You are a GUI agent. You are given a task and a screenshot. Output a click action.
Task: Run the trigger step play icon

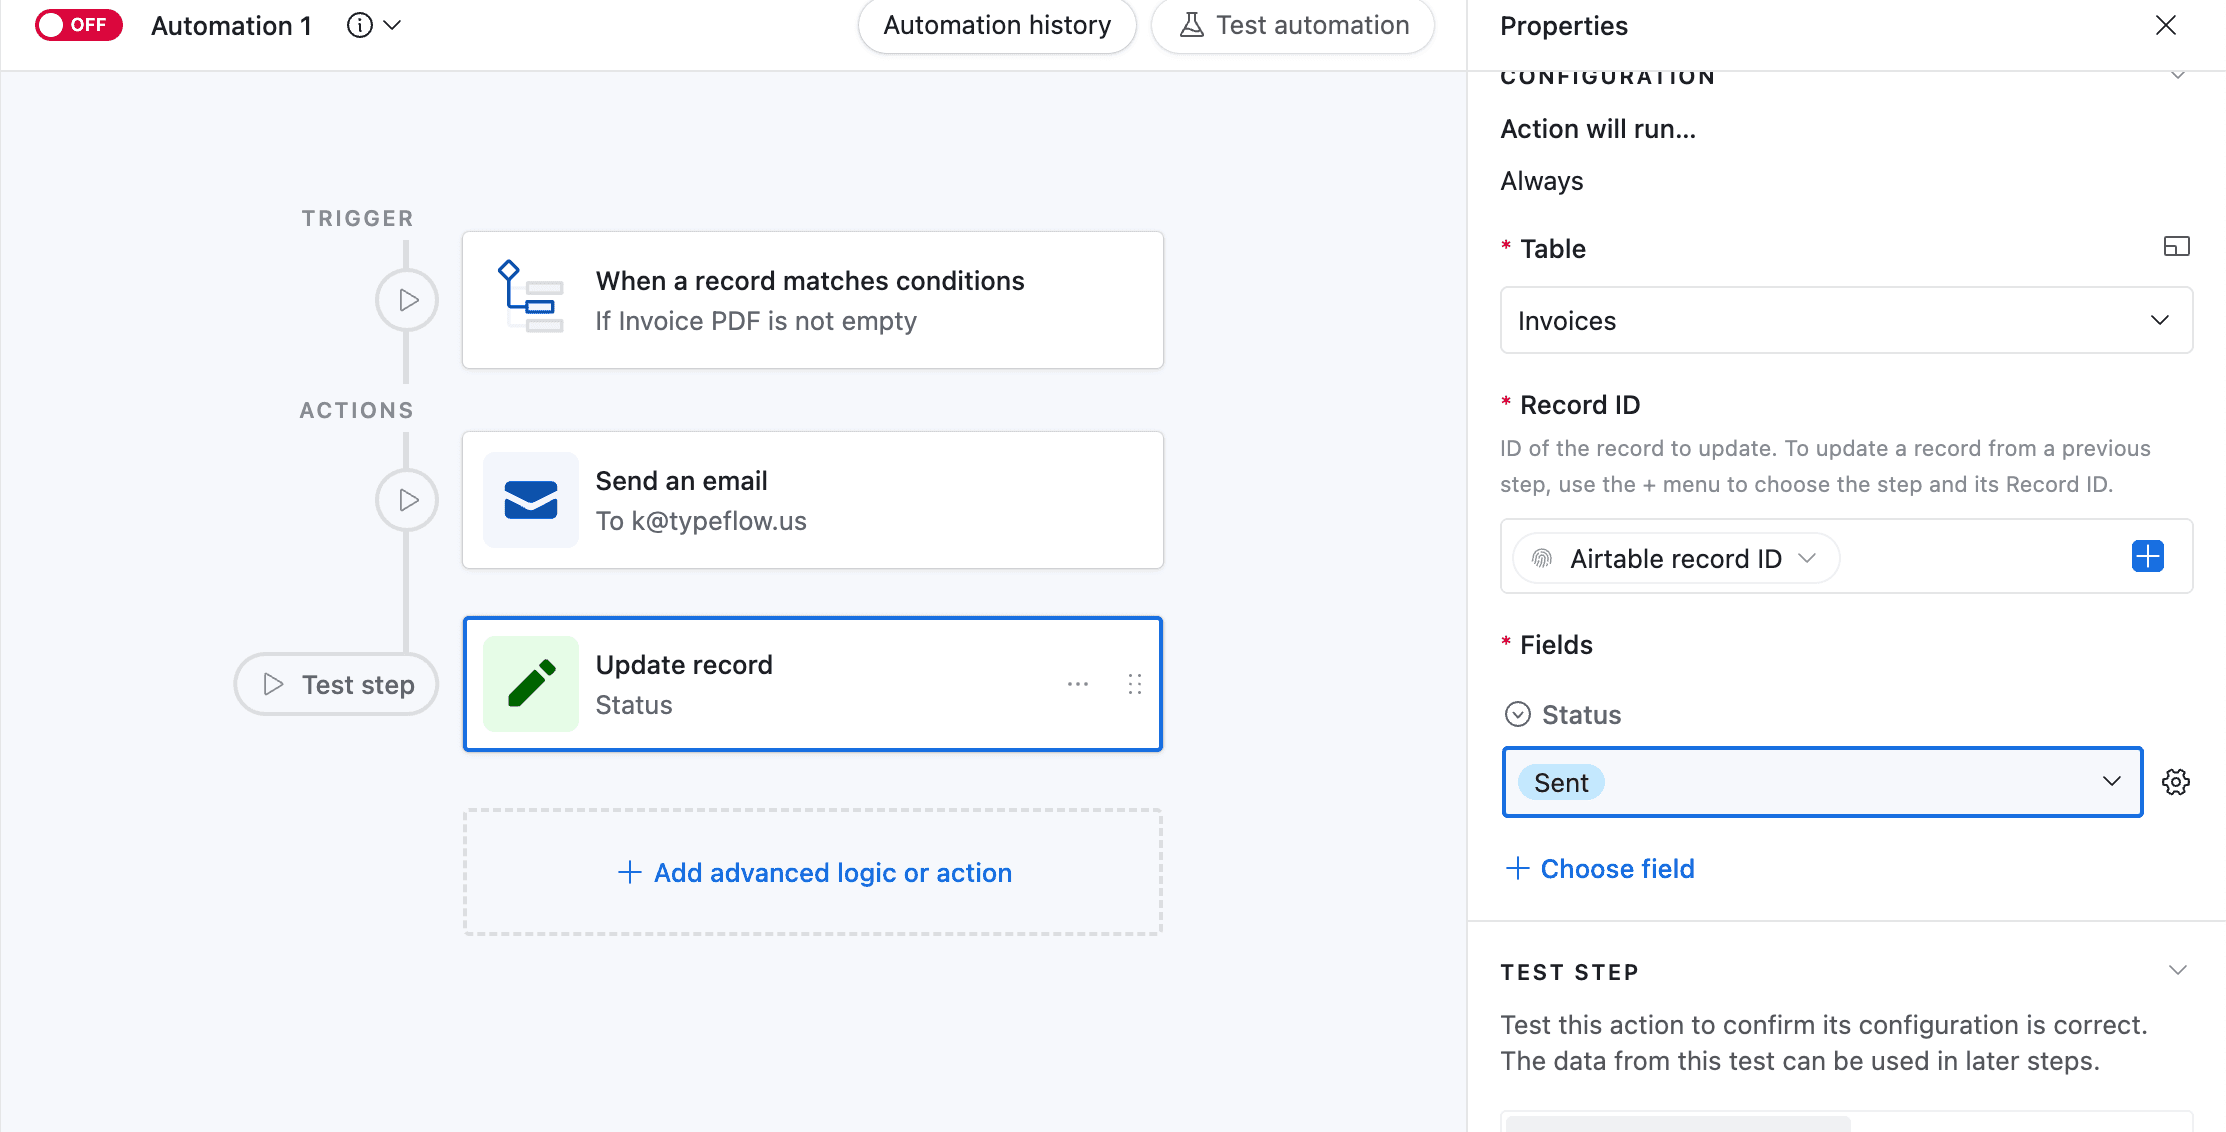click(x=407, y=300)
